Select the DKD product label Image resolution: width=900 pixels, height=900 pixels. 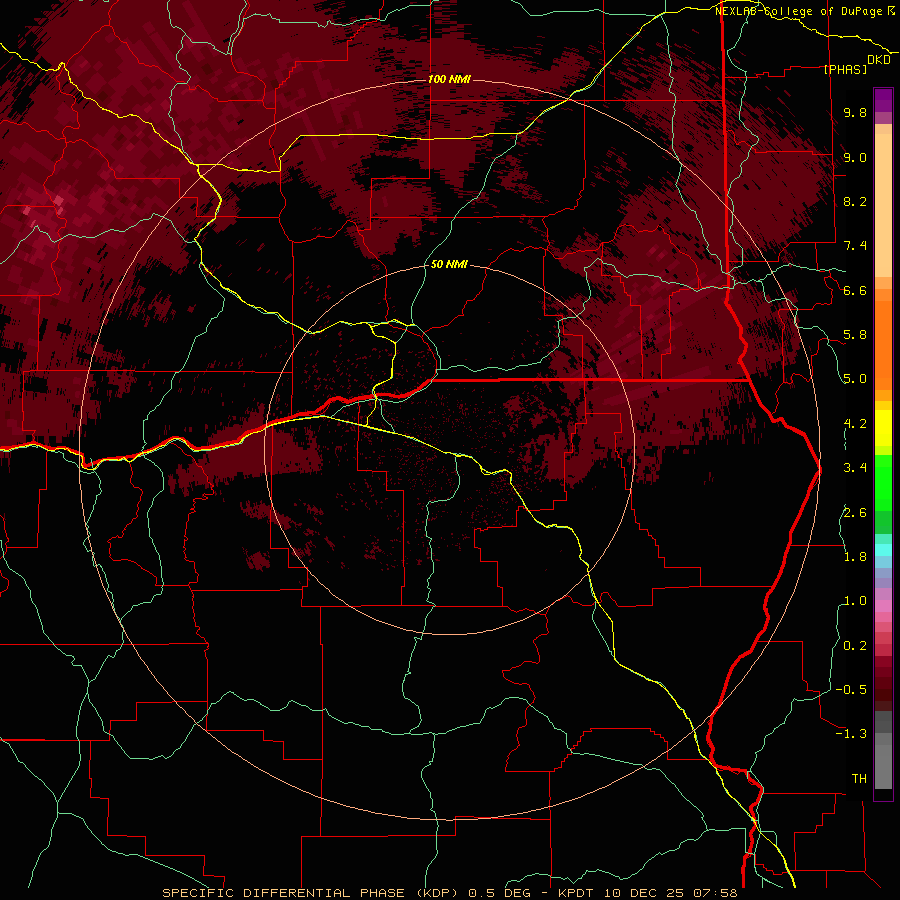879,59
